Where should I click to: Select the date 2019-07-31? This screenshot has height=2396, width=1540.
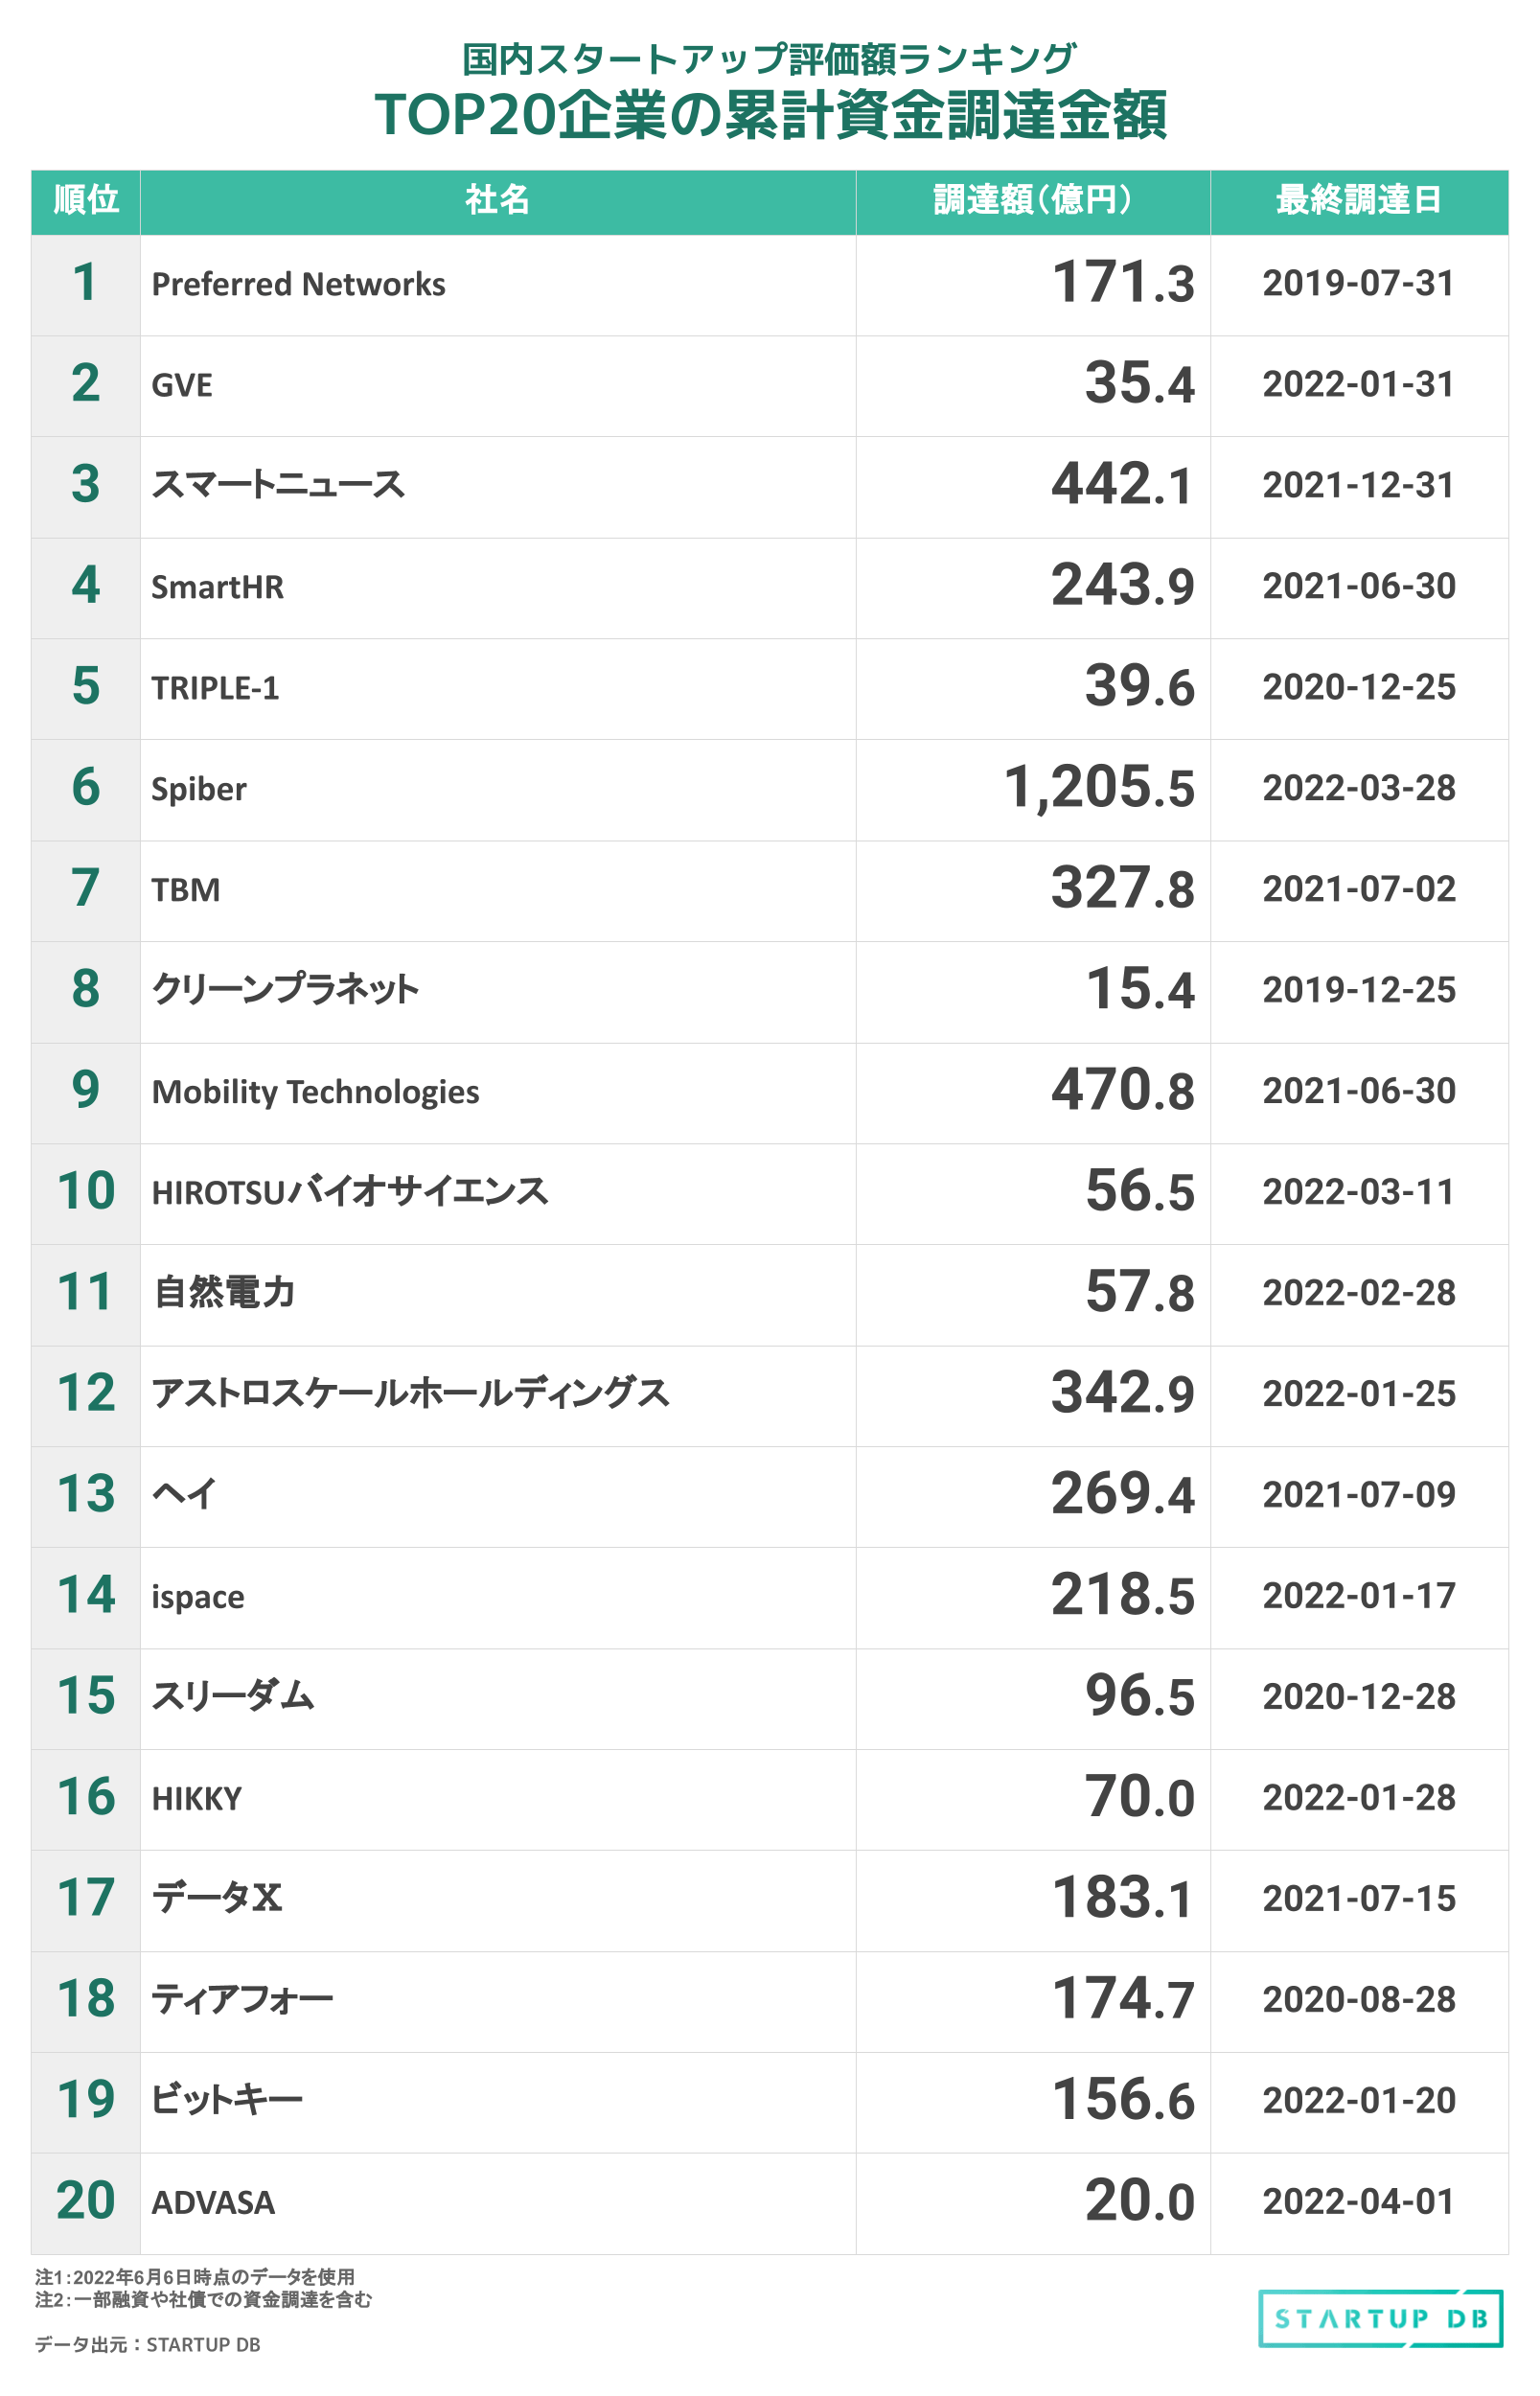(x=1358, y=284)
